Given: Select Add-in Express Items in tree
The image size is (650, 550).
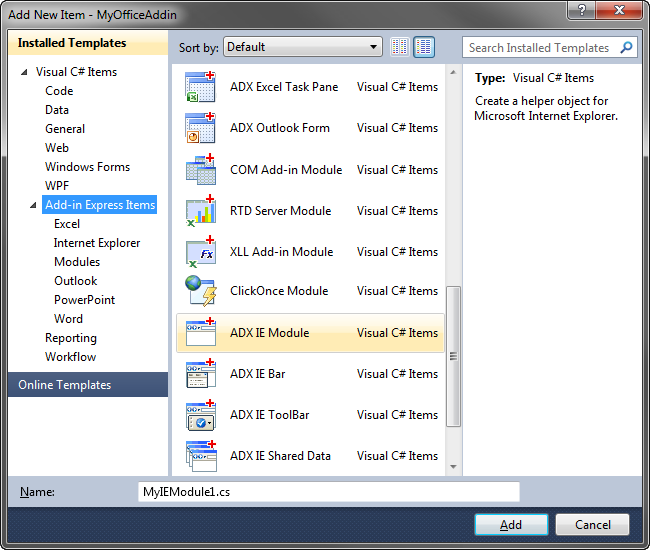Looking at the screenshot, I should click(100, 205).
